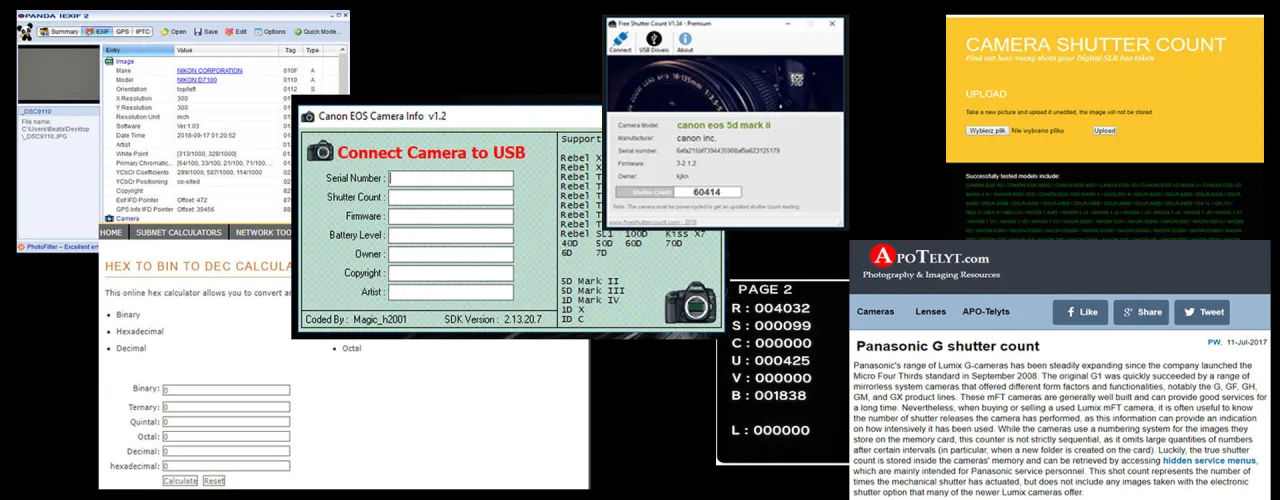Open USB Drivers in Free Shutter Count
1280x500 pixels.
point(652,40)
